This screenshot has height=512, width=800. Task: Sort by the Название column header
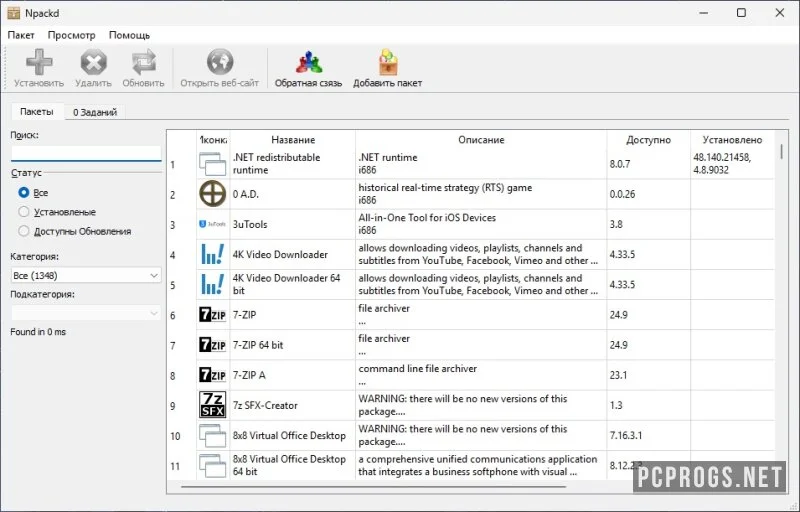click(x=293, y=140)
